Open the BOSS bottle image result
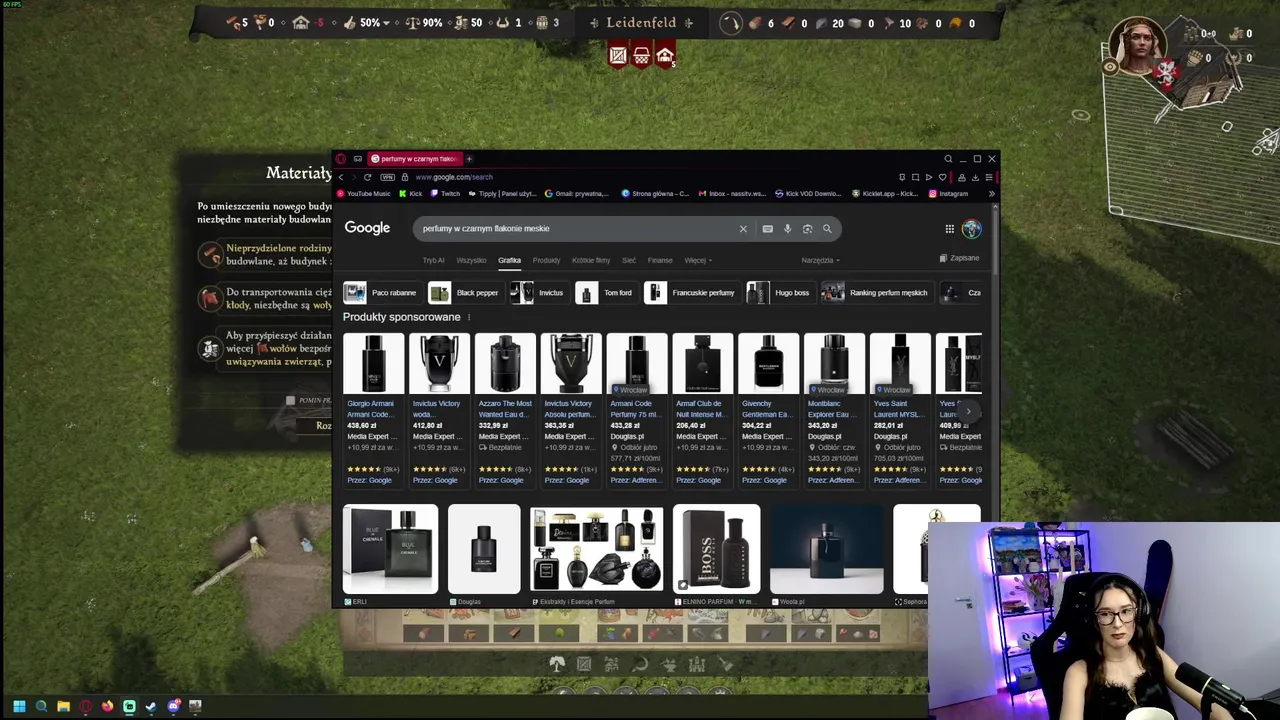This screenshot has height=720, width=1280. pos(716,549)
